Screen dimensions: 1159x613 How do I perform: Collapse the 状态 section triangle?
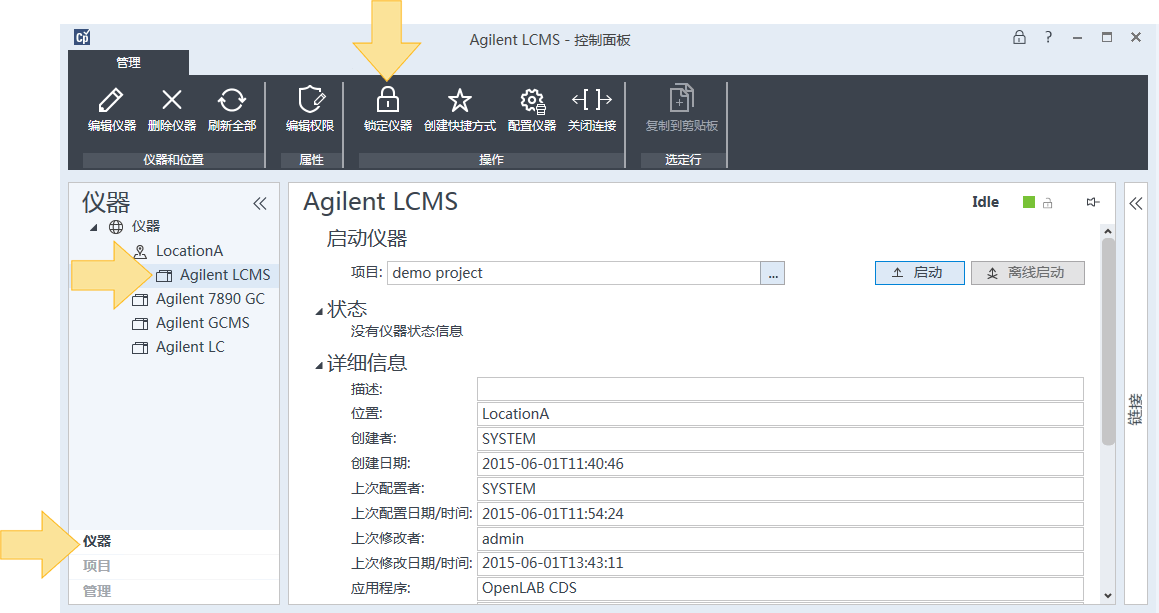pos(319,311)
